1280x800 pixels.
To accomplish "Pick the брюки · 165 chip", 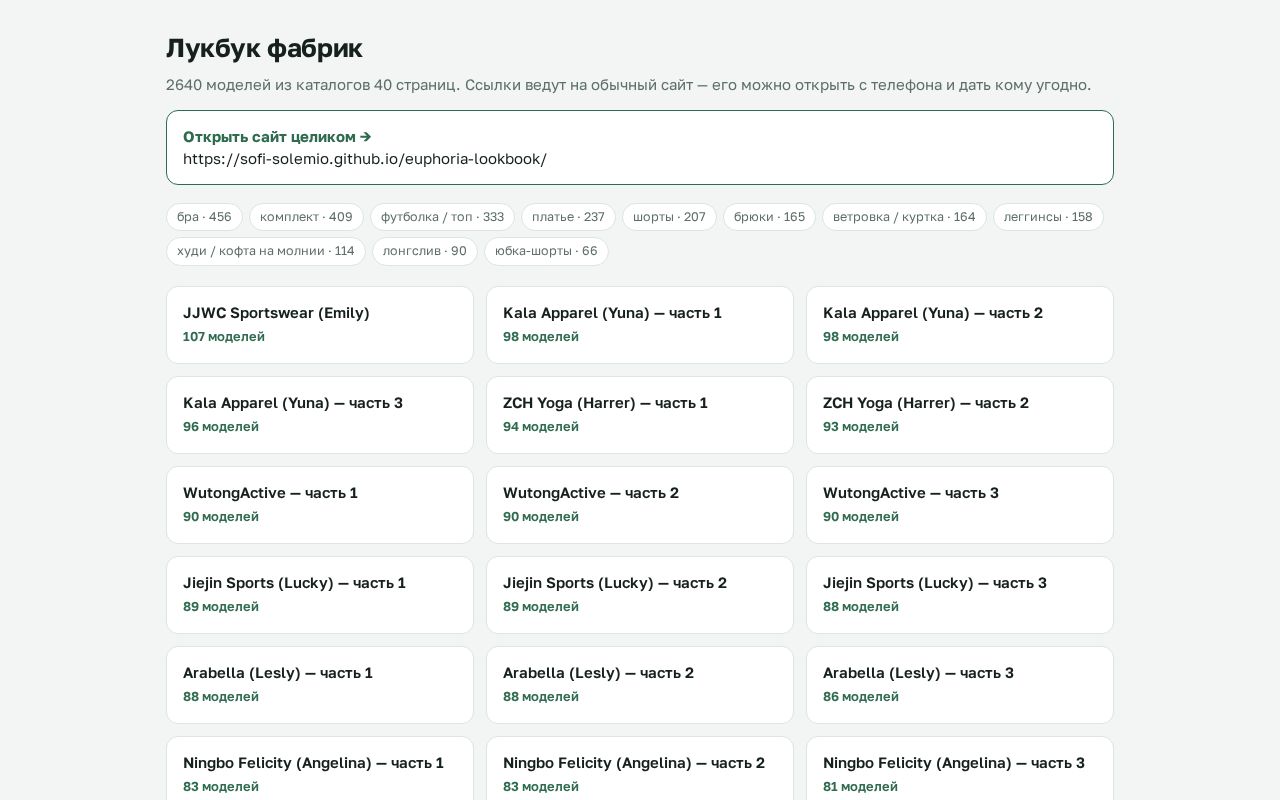I will pyautogui.click(x=769, y=217).
